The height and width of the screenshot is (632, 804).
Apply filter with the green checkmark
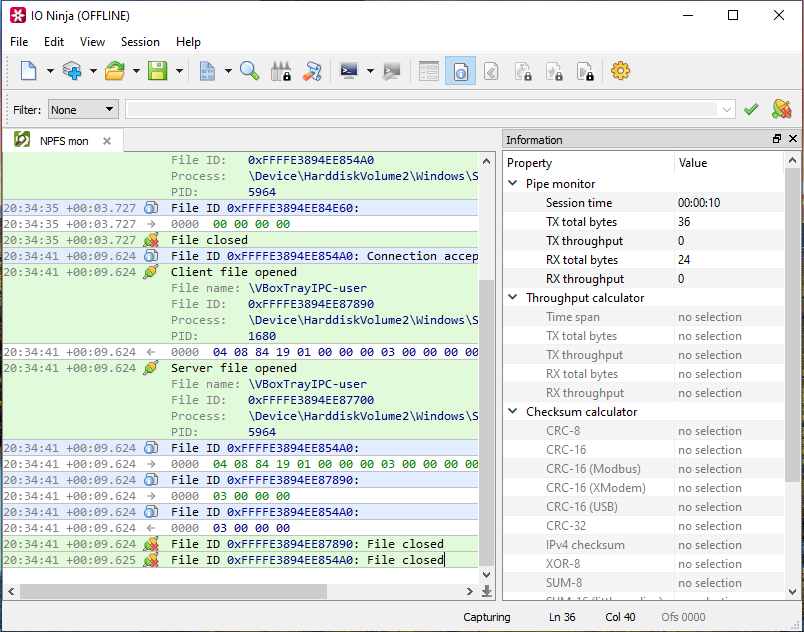pyautogui.click(x=751, y=109)
